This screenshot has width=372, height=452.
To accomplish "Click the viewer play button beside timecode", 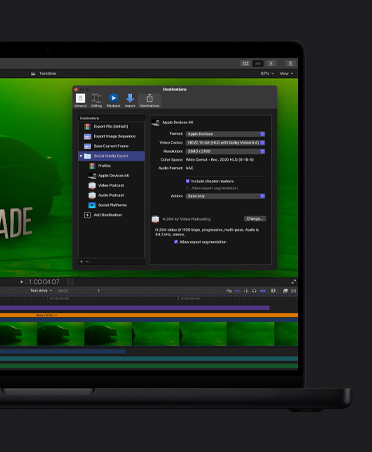I will (x=22, y=282).
